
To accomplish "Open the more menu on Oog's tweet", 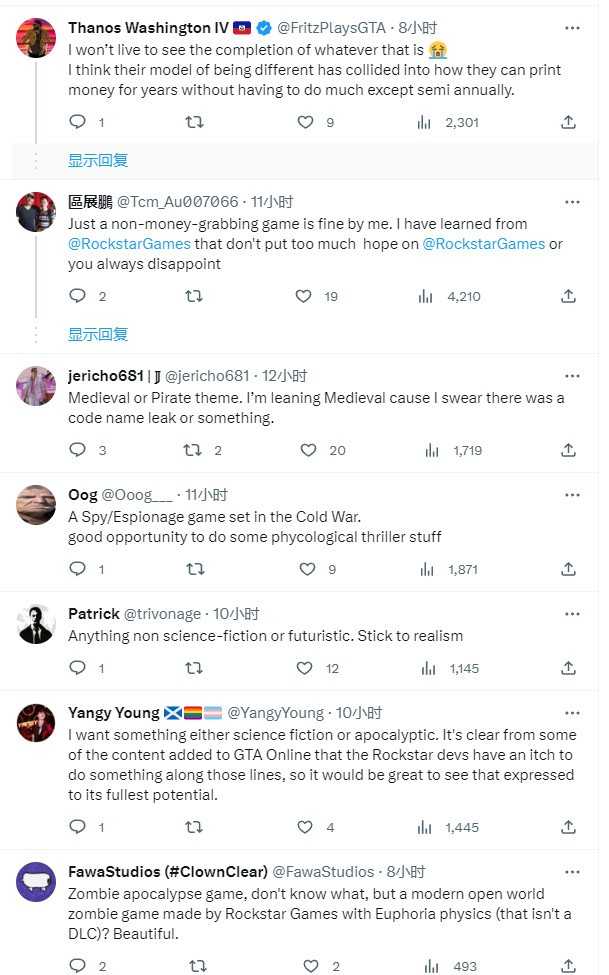I will (x=571, y=494).
